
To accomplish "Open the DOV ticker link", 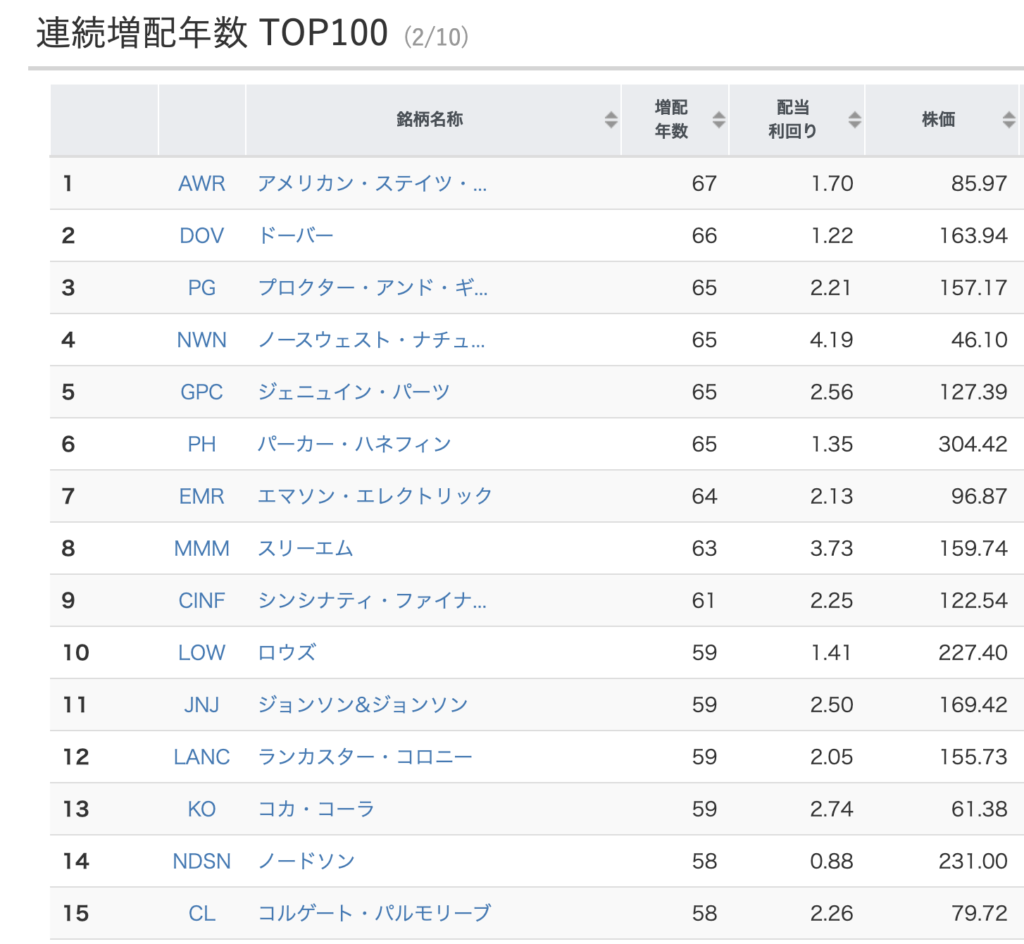I will pos(202,236).
